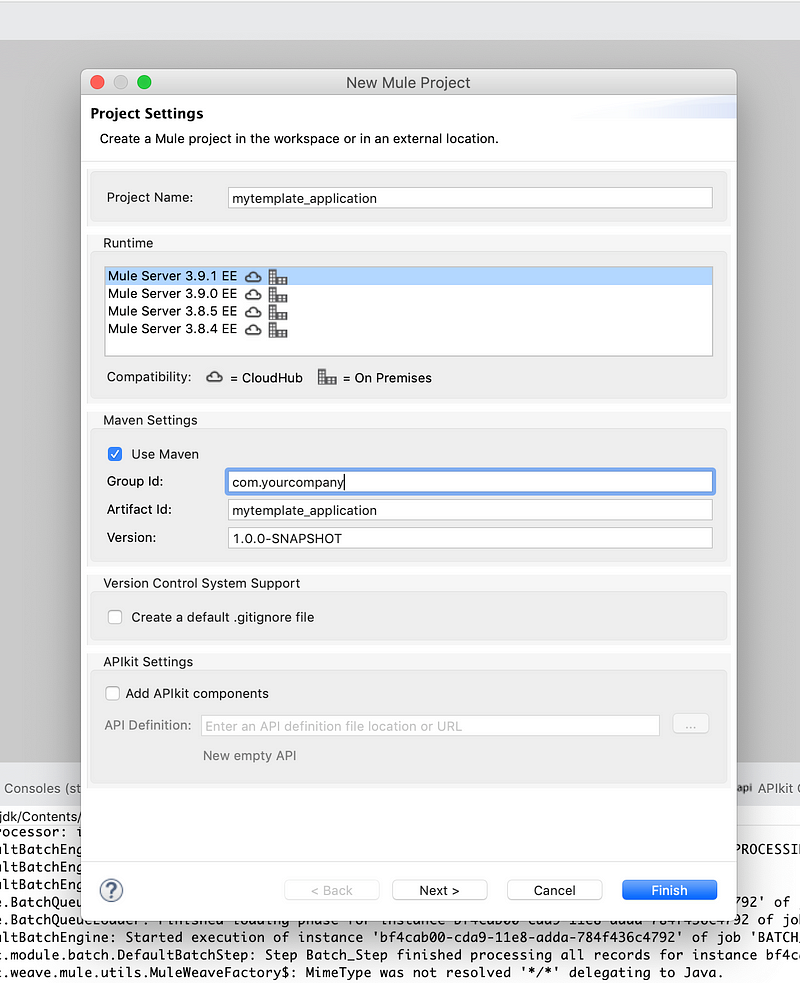Focus the Project Name field

[470, 198]
